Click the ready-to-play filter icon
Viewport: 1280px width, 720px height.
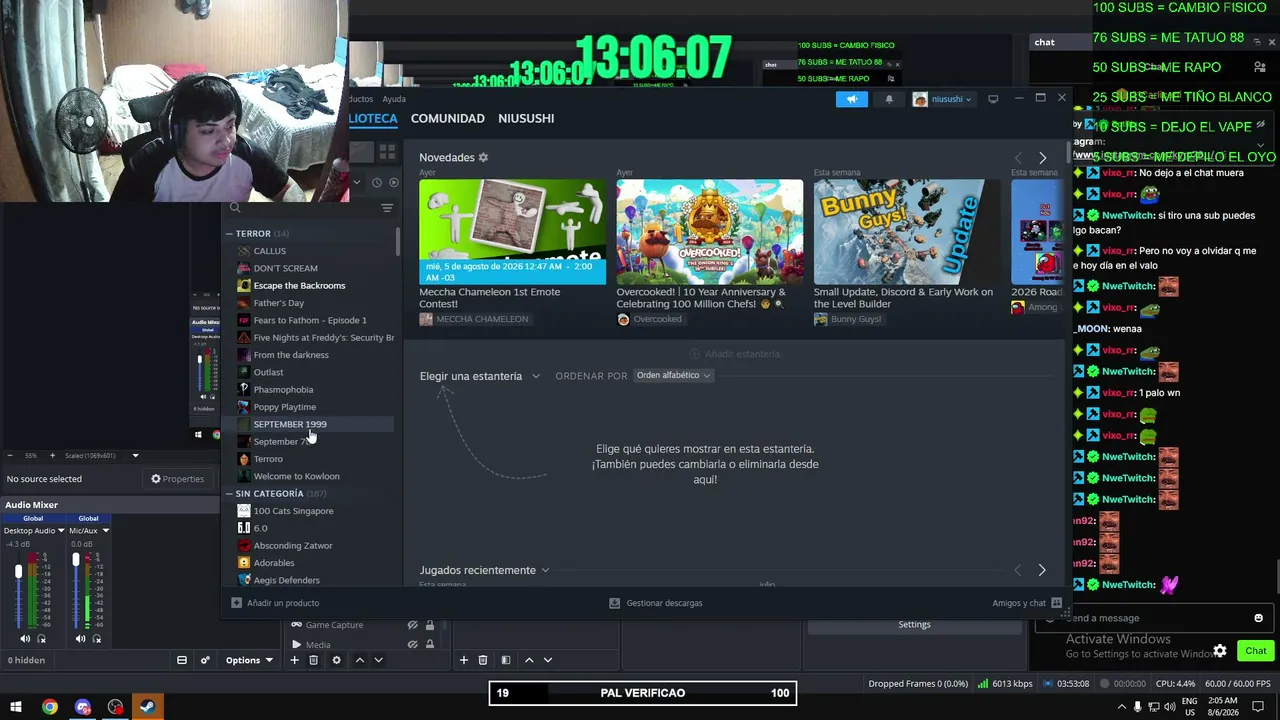coord(393,183)
